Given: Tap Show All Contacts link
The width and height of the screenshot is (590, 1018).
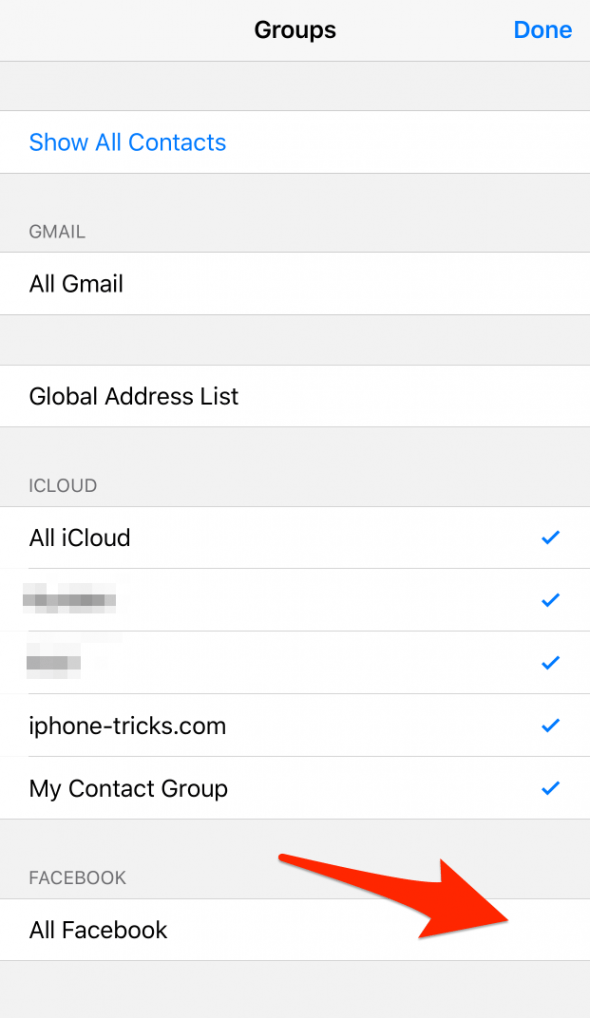Looking at the screenshot, I should coord(127,142).
